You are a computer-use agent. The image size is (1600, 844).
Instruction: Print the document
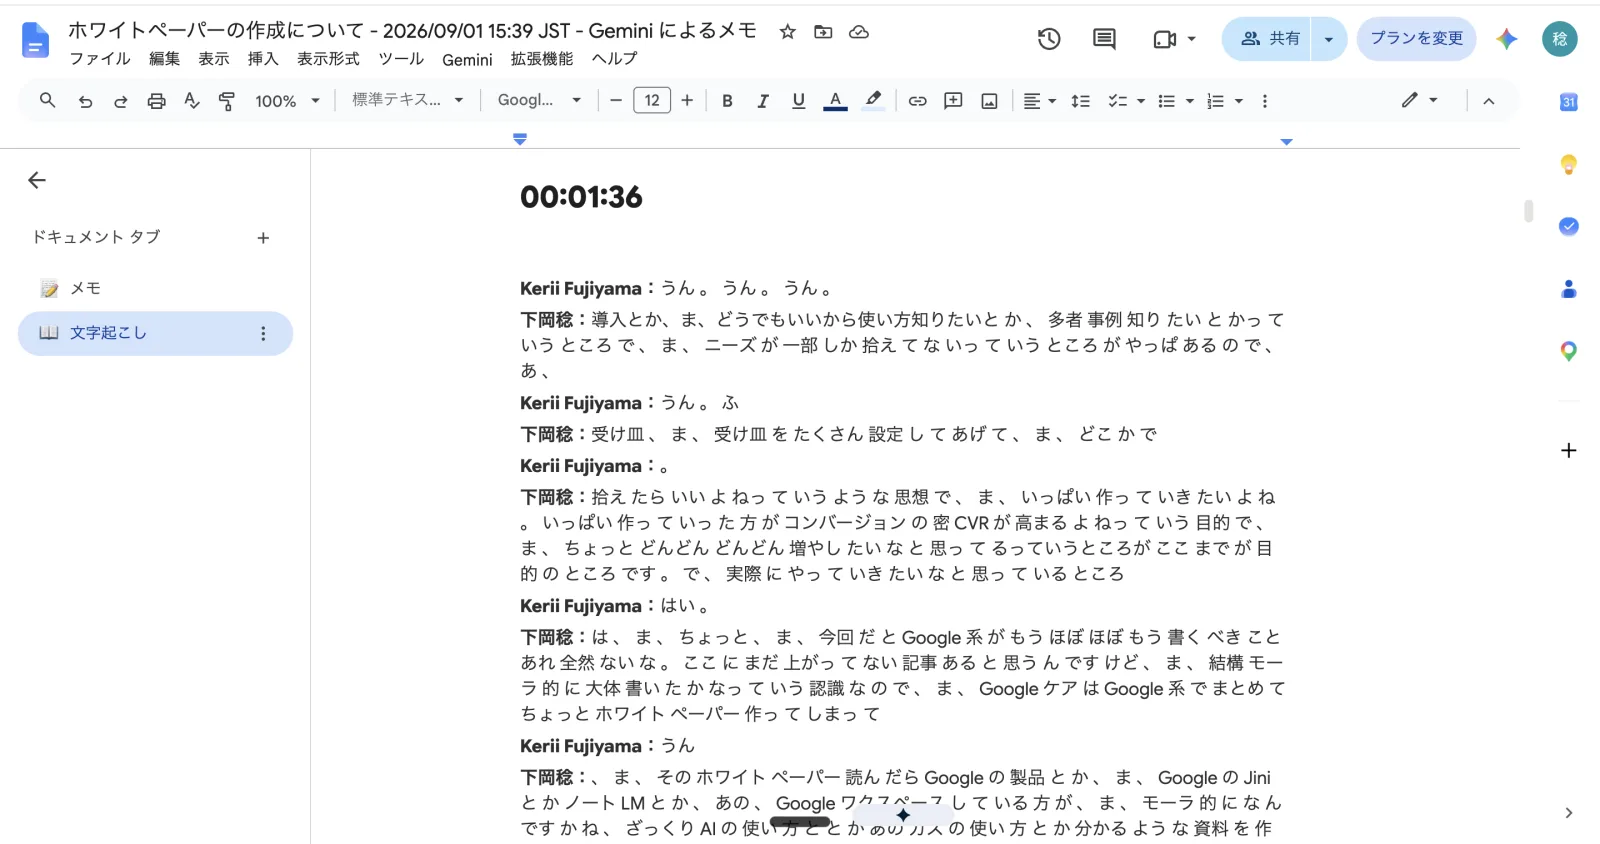(156, 101)
